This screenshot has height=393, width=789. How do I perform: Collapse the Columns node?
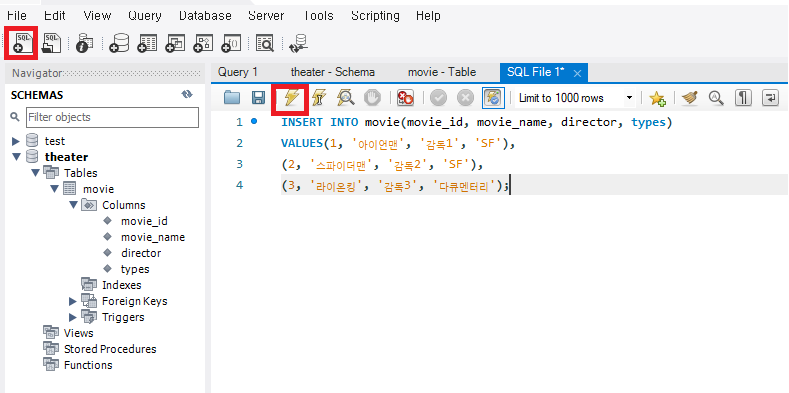point(73,205)
